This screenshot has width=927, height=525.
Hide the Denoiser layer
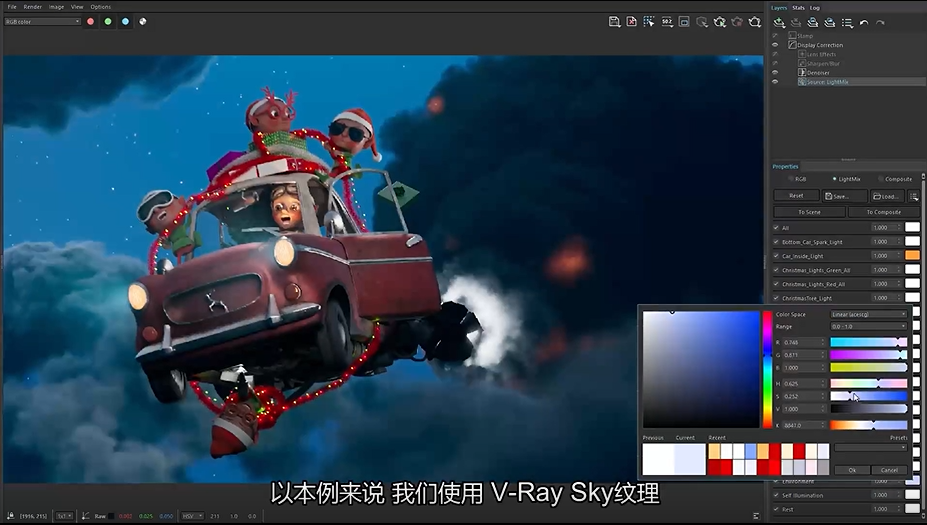tap(775, 73)
